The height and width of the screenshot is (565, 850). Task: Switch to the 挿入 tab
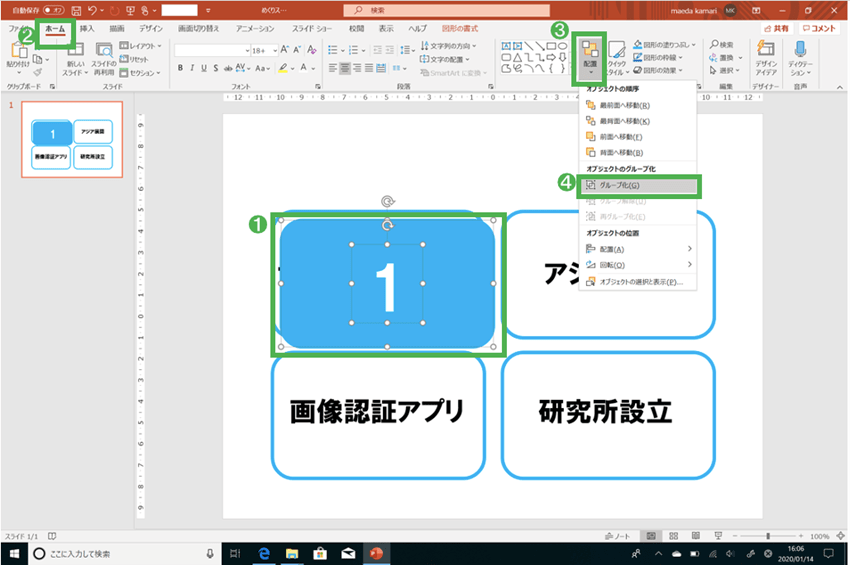click(87, 29)
